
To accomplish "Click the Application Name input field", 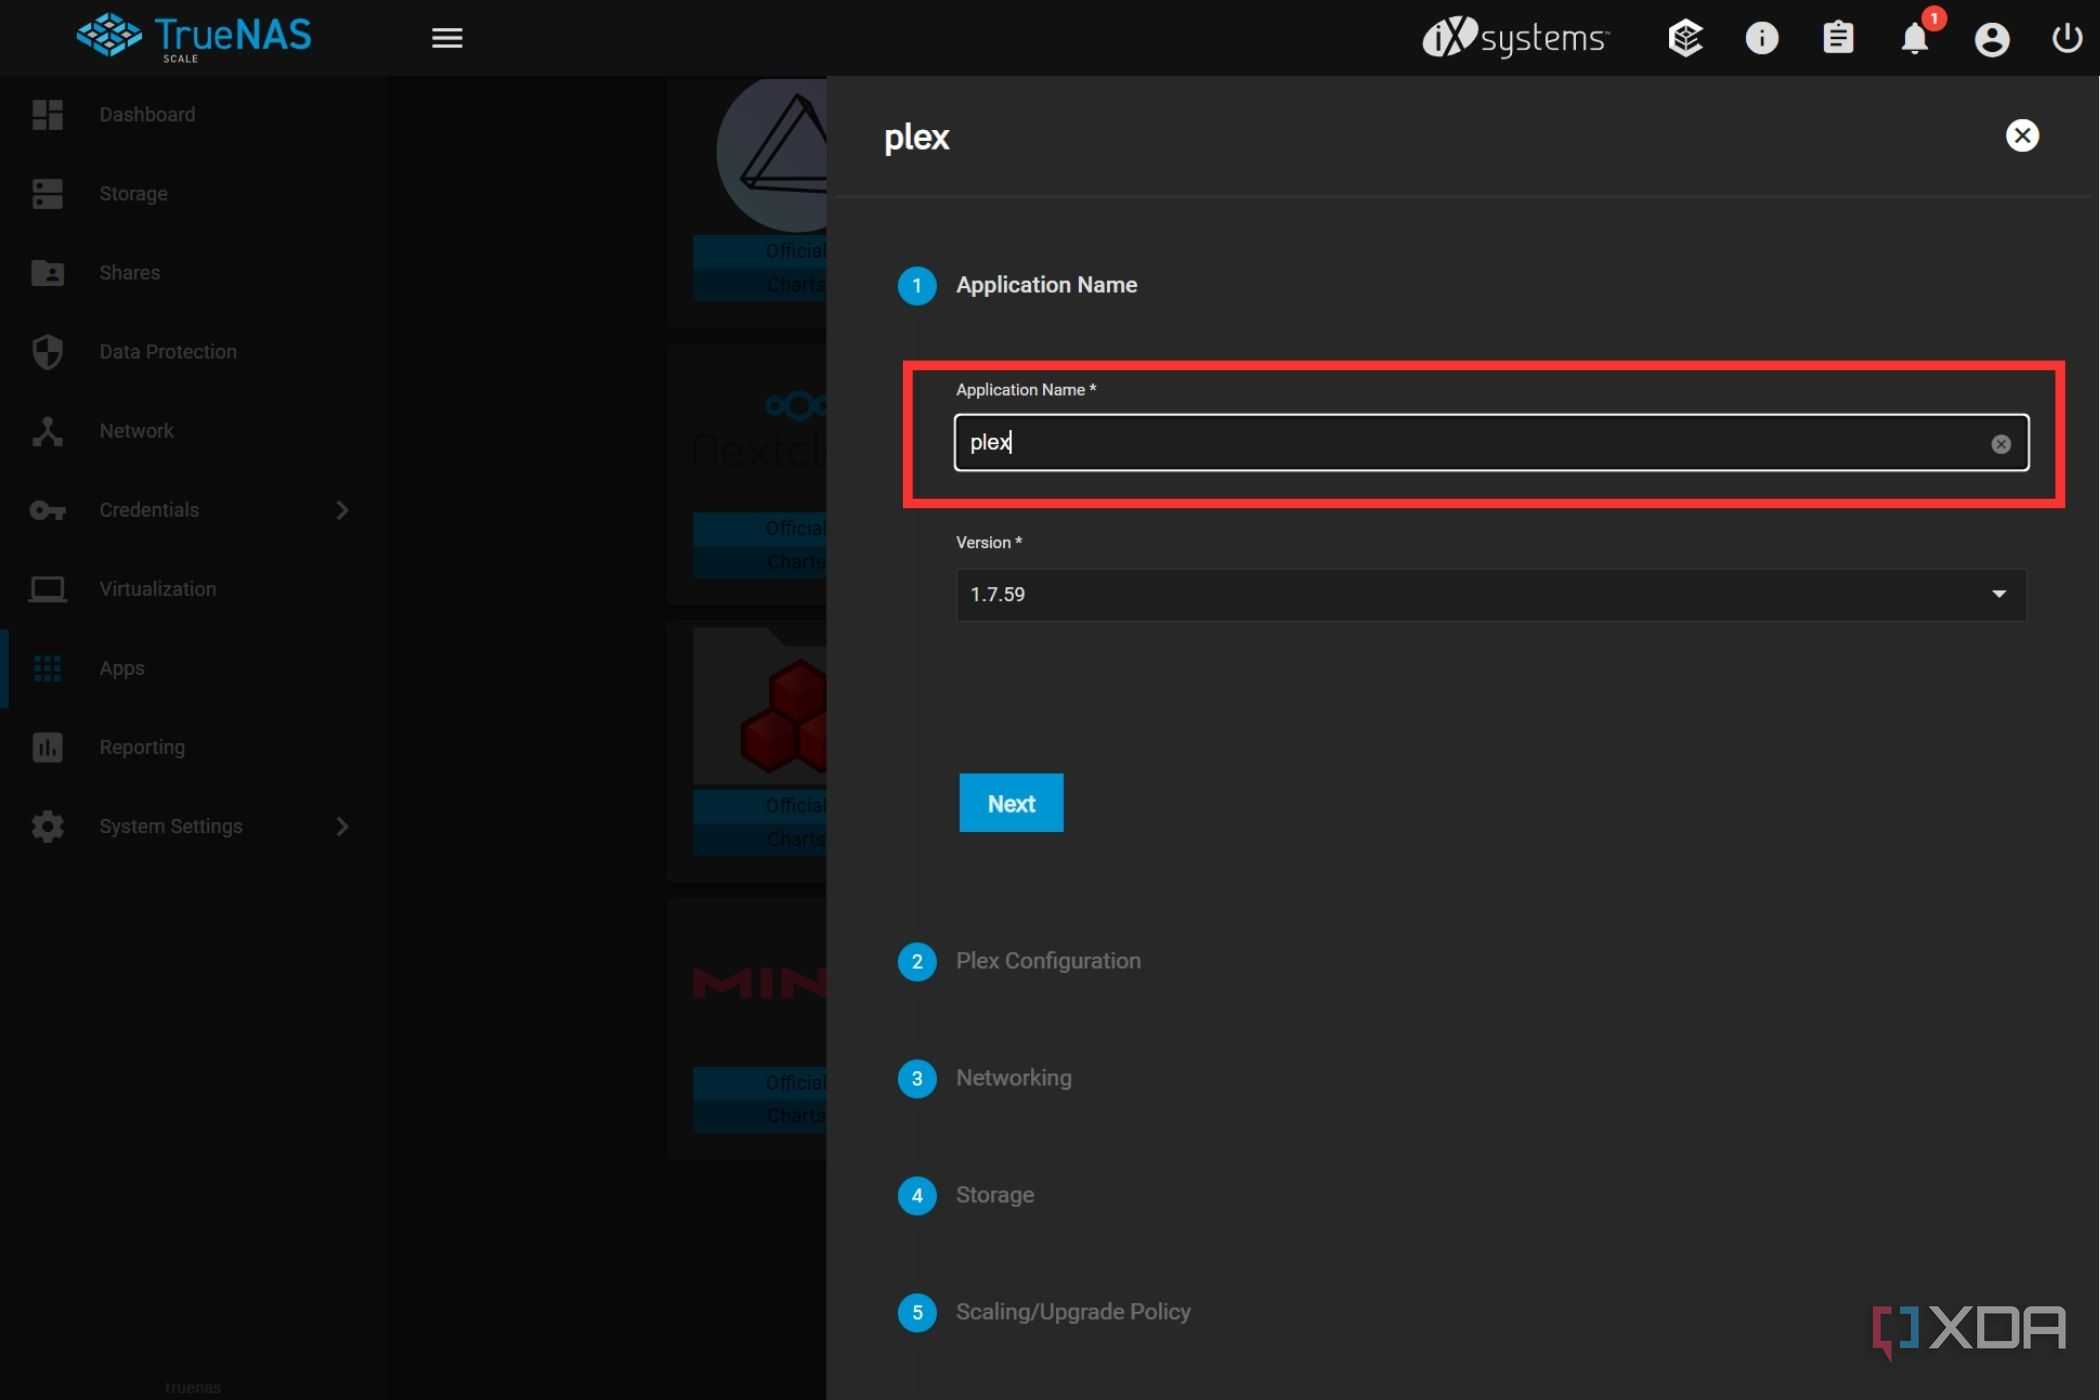I will 1491,442.
